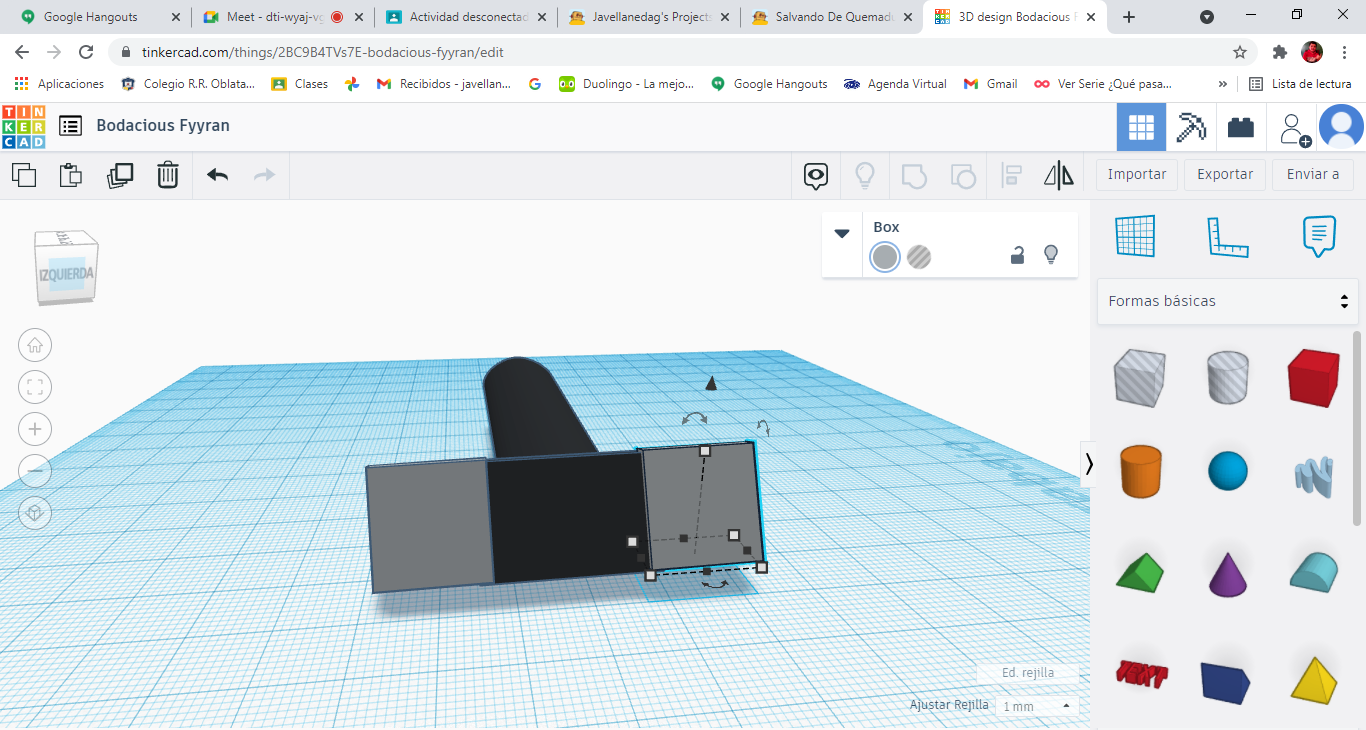Reload the page

pyautogui.click(x=86, y=52)
